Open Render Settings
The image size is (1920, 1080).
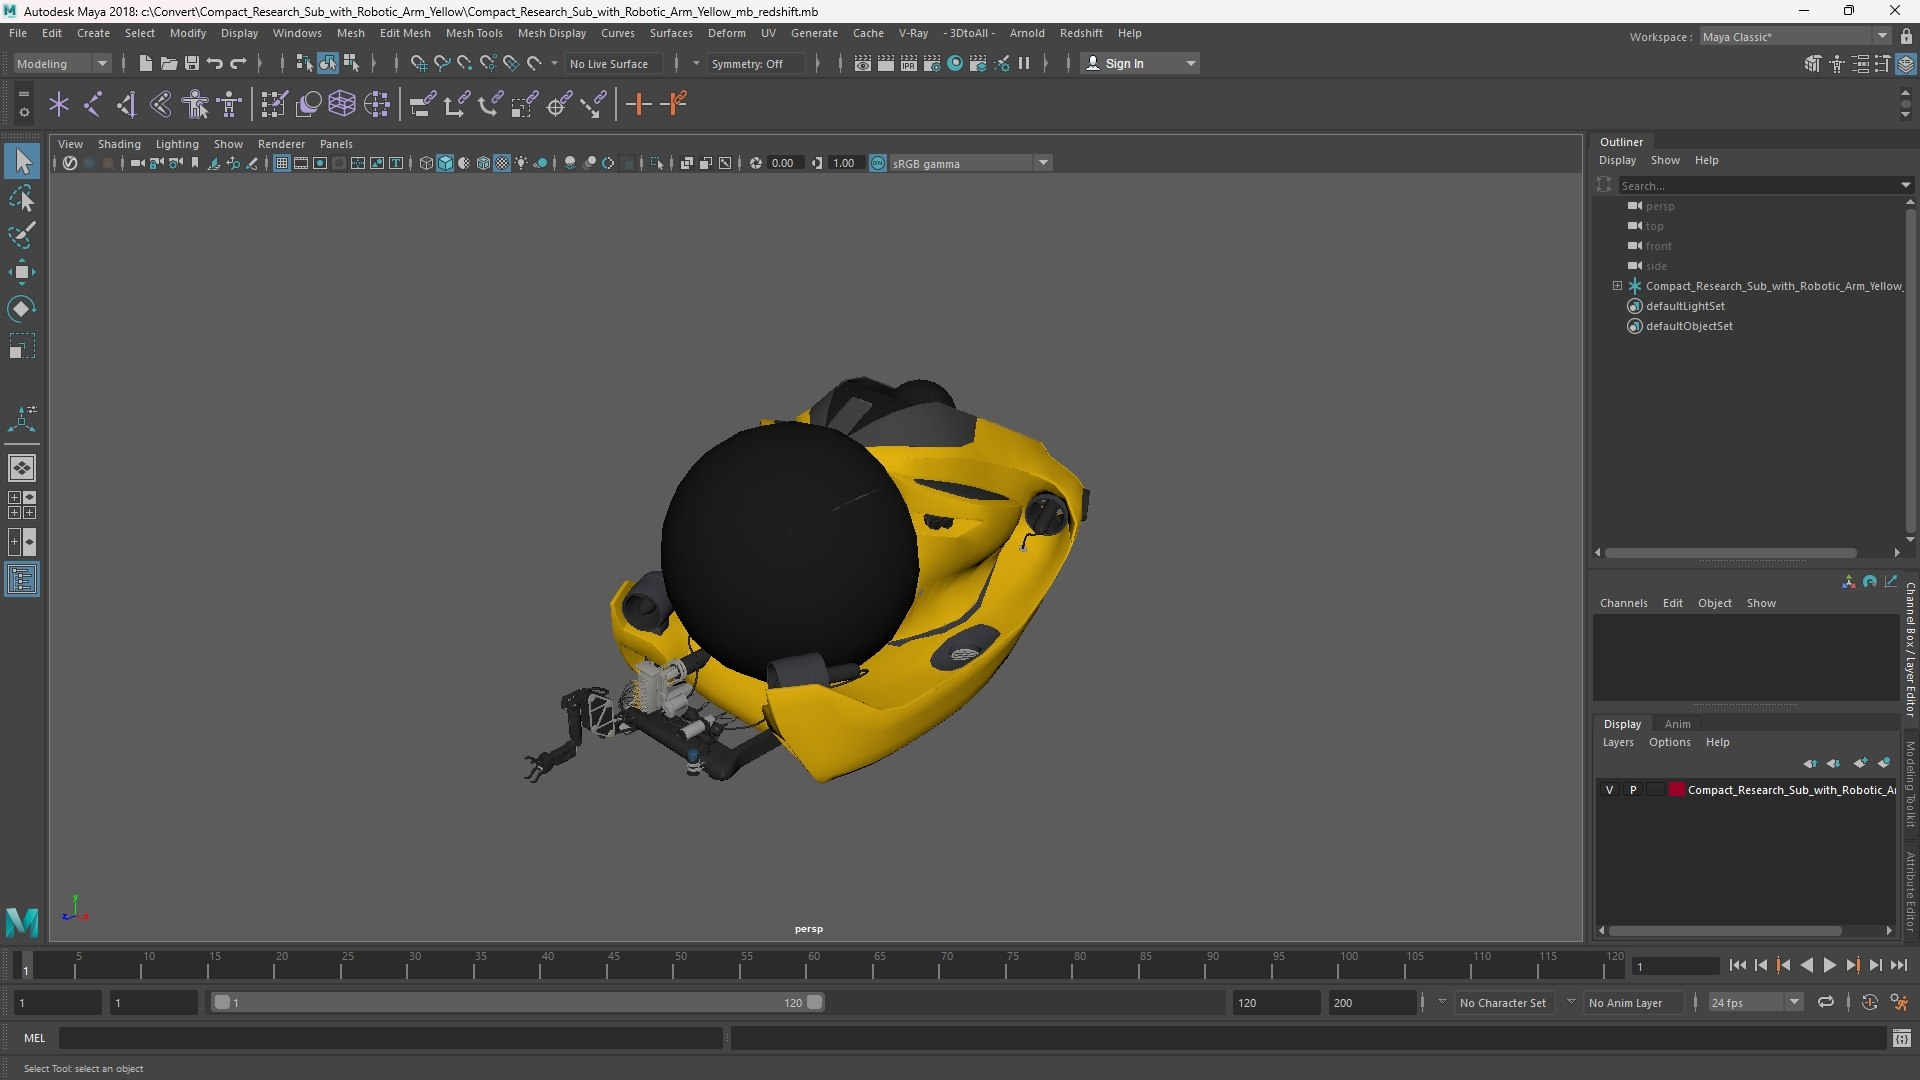(x=932, y=63)
